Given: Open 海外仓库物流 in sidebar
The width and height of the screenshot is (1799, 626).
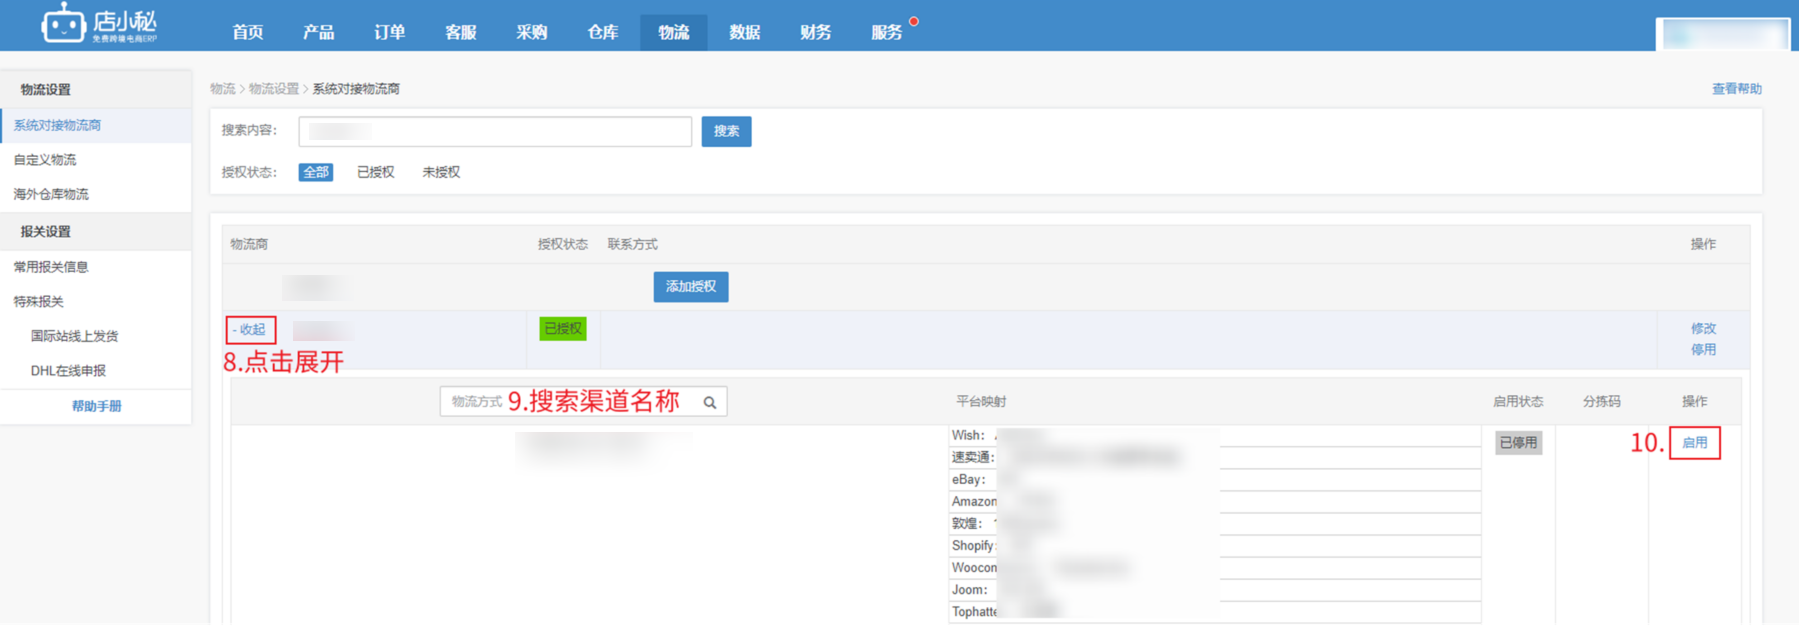Looking at the screenshot, I should point(51,194).
